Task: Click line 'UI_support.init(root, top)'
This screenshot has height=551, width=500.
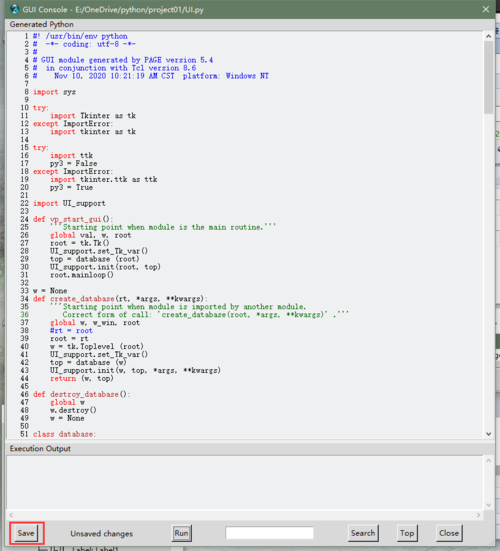Action: pyautogui.click(x=105, y=267)
